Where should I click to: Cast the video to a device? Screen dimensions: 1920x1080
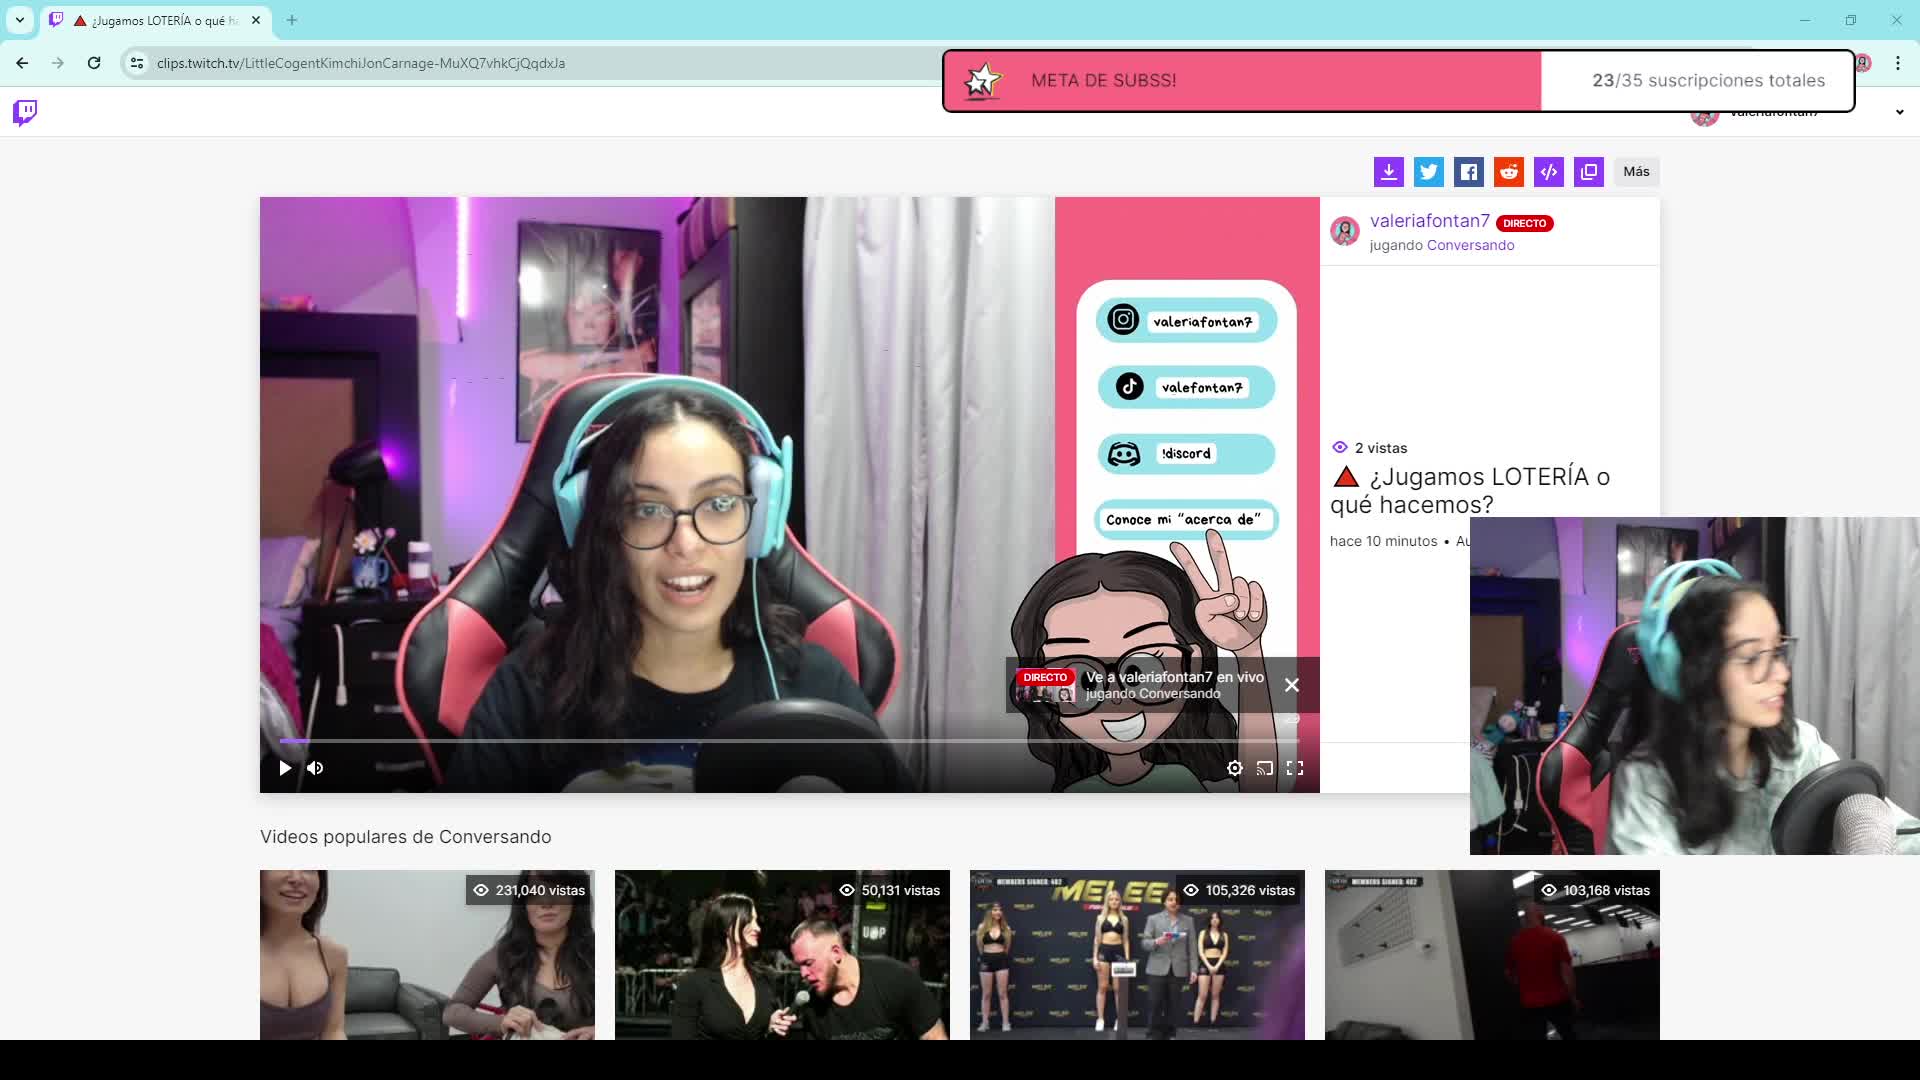[x=1265, y=768]
